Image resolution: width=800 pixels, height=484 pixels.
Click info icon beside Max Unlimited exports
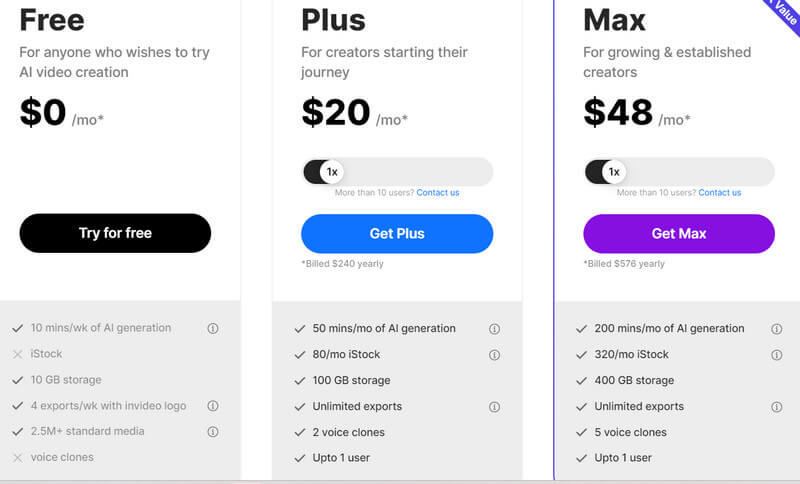tap(776, 407)
